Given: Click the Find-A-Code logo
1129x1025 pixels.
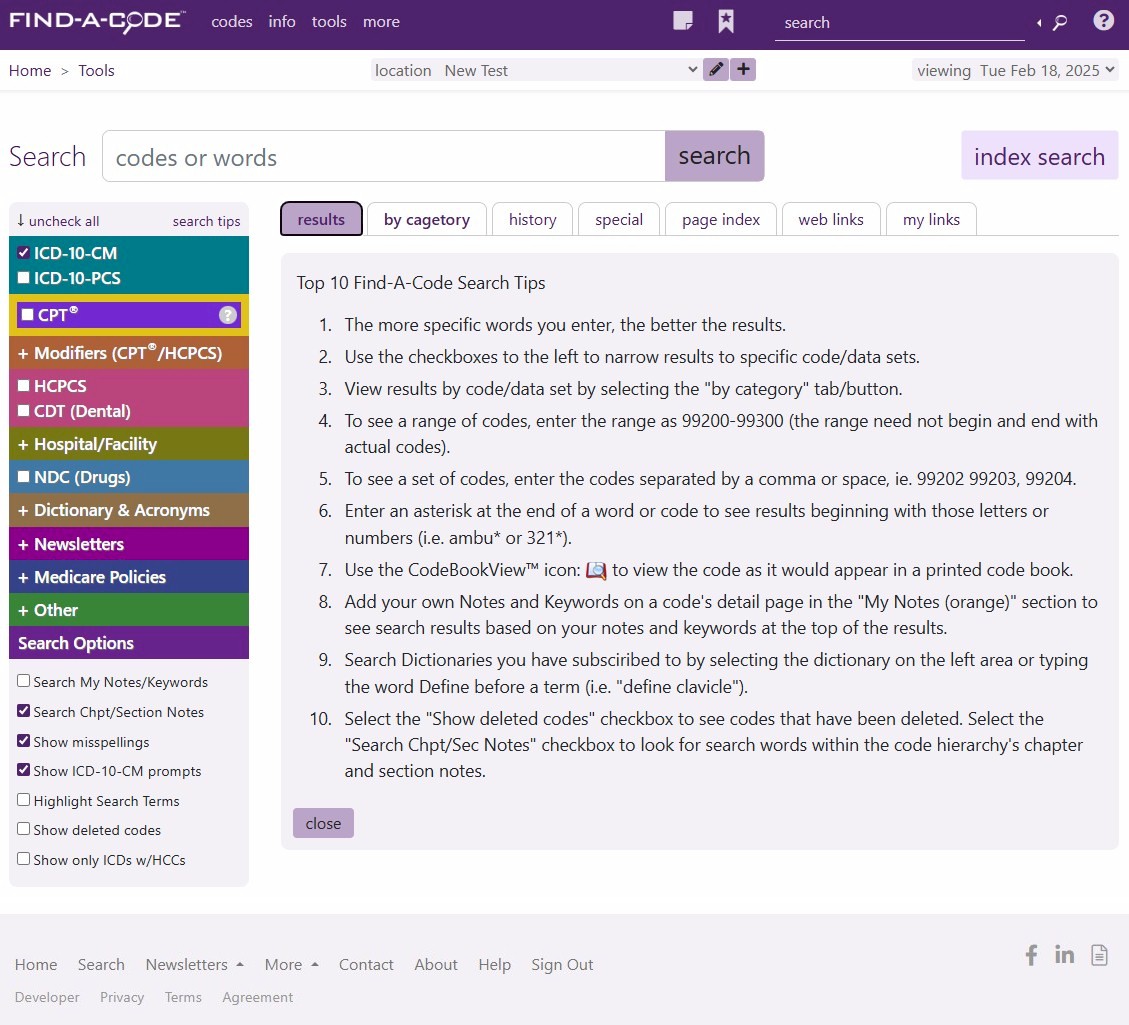Looking at the screenshot, I should (97, 22).
